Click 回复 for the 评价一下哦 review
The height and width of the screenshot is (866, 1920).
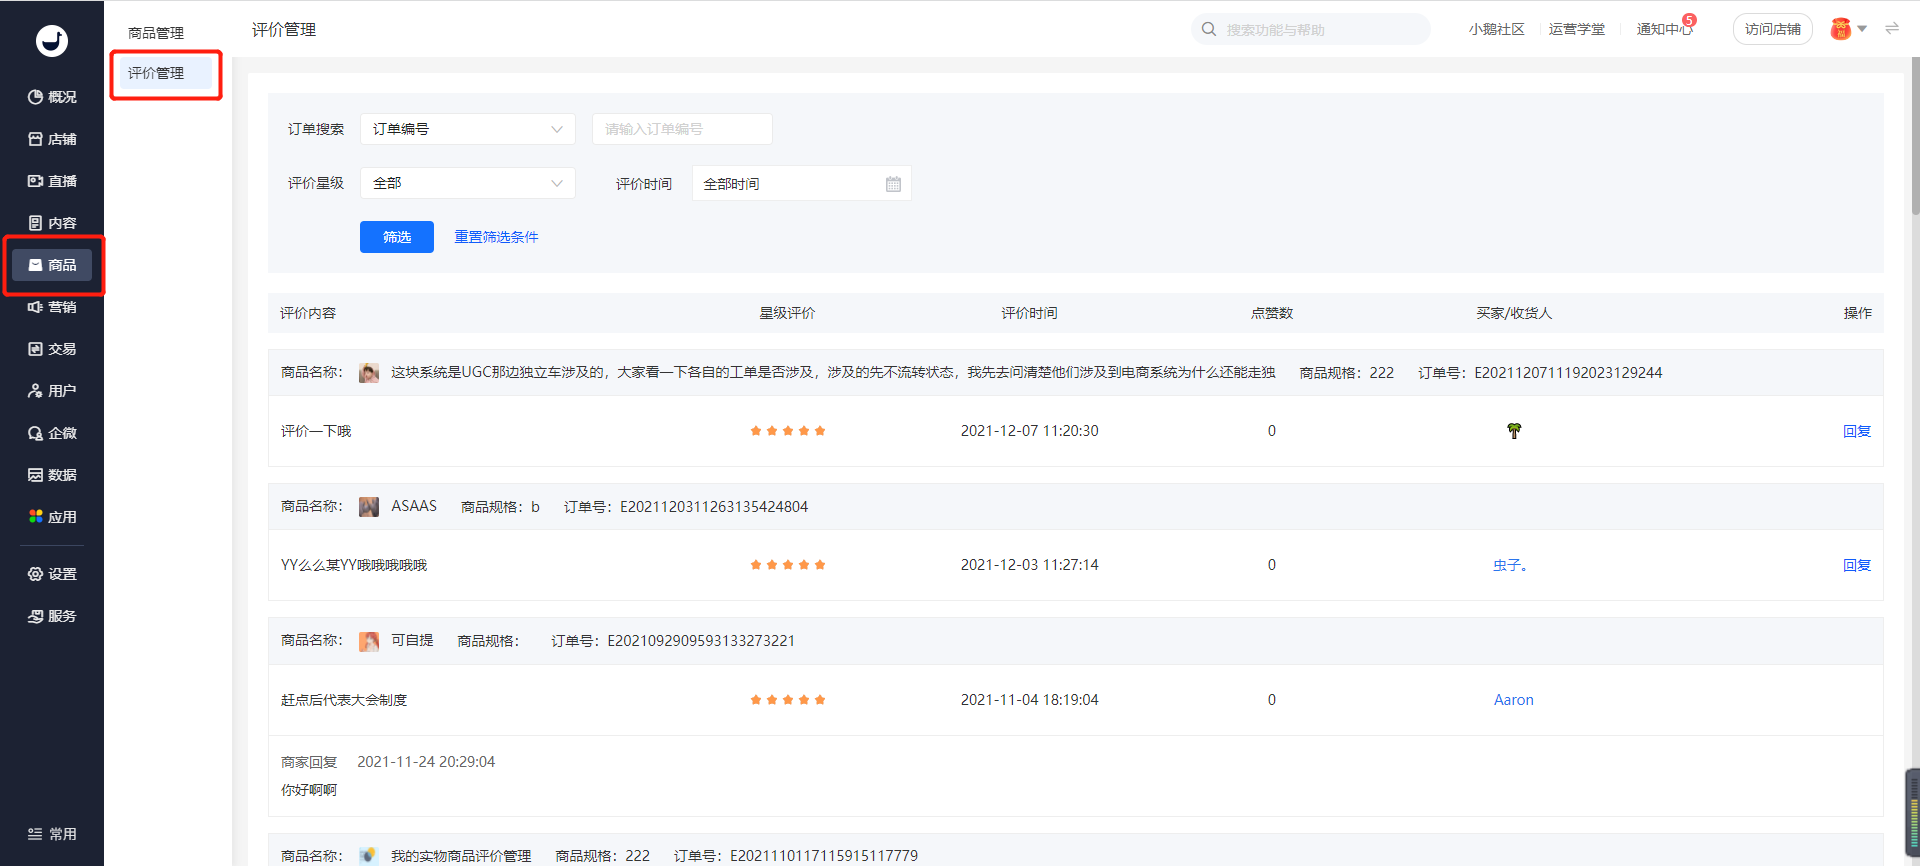pyautogui.click(x=1857, y=431)
